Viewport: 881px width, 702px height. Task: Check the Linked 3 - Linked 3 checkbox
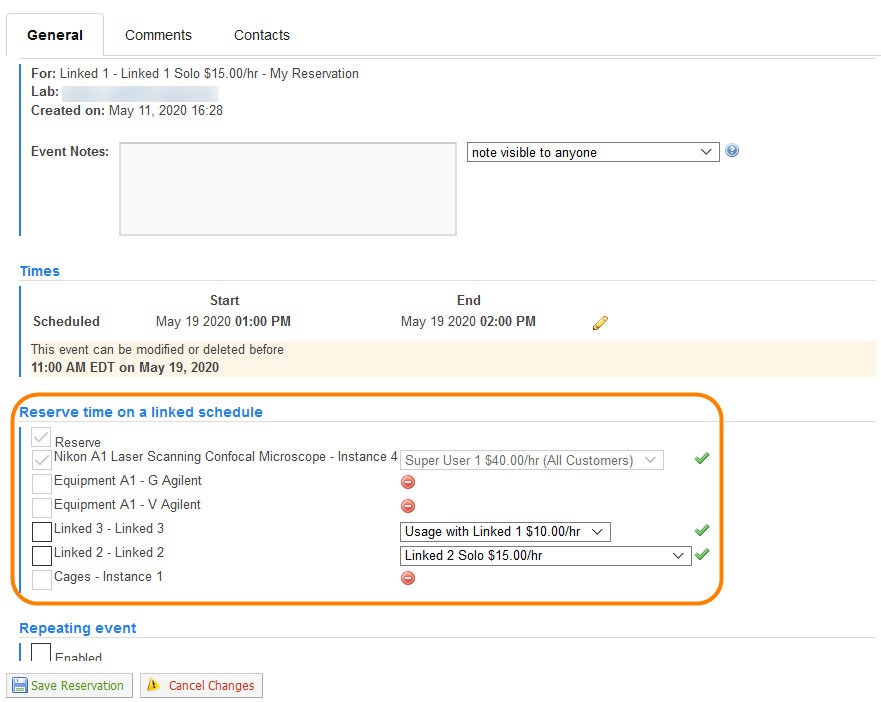42,532
